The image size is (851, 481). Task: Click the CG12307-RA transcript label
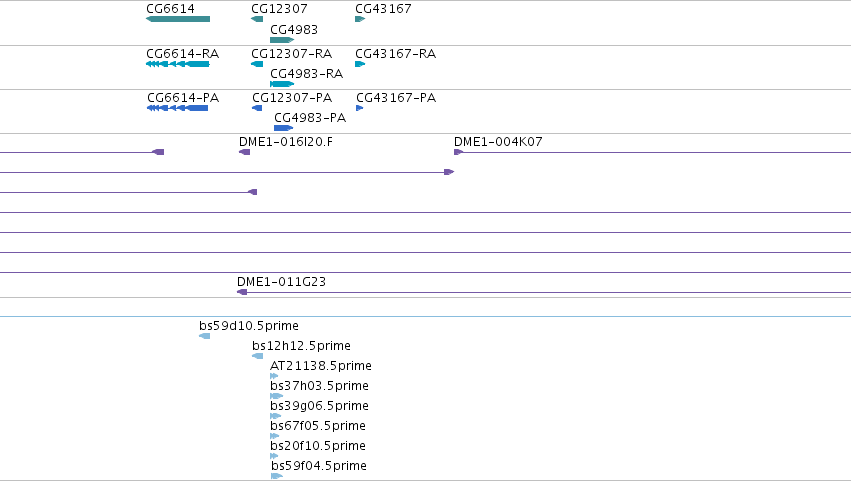291,54
